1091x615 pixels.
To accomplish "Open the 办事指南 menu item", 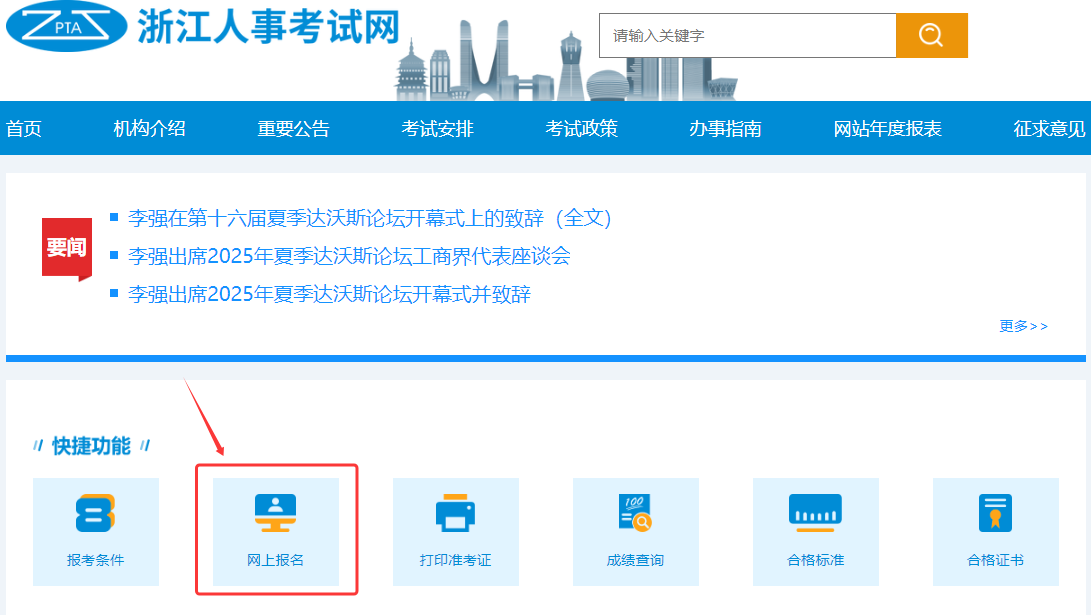I will tap(723, 128).
